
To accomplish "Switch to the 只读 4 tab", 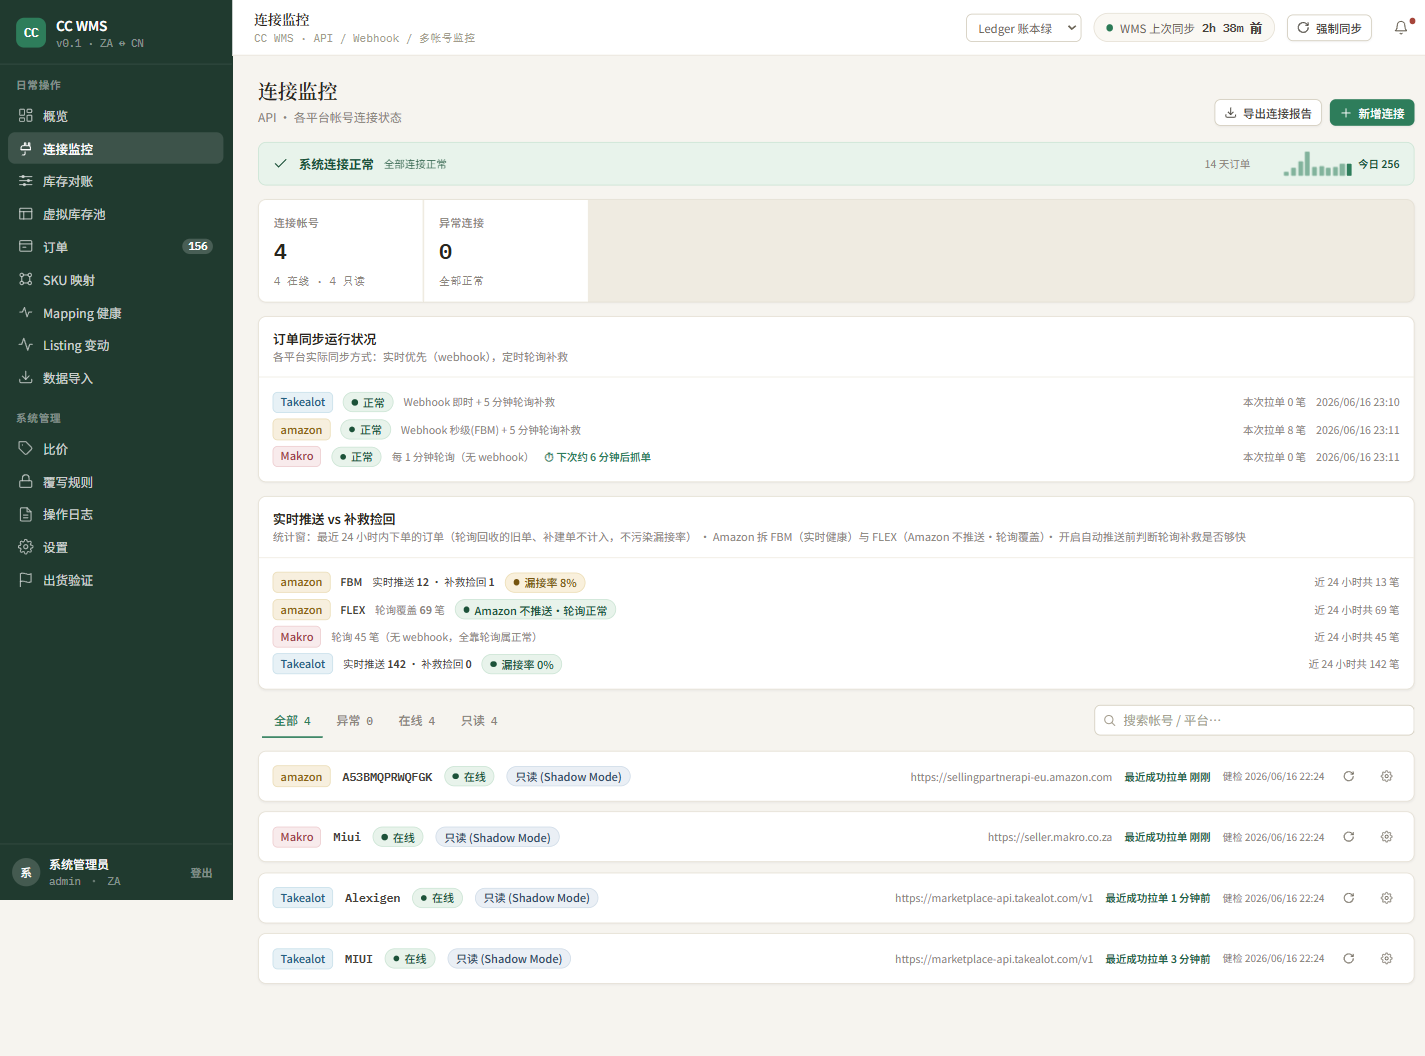I will 479,721.
